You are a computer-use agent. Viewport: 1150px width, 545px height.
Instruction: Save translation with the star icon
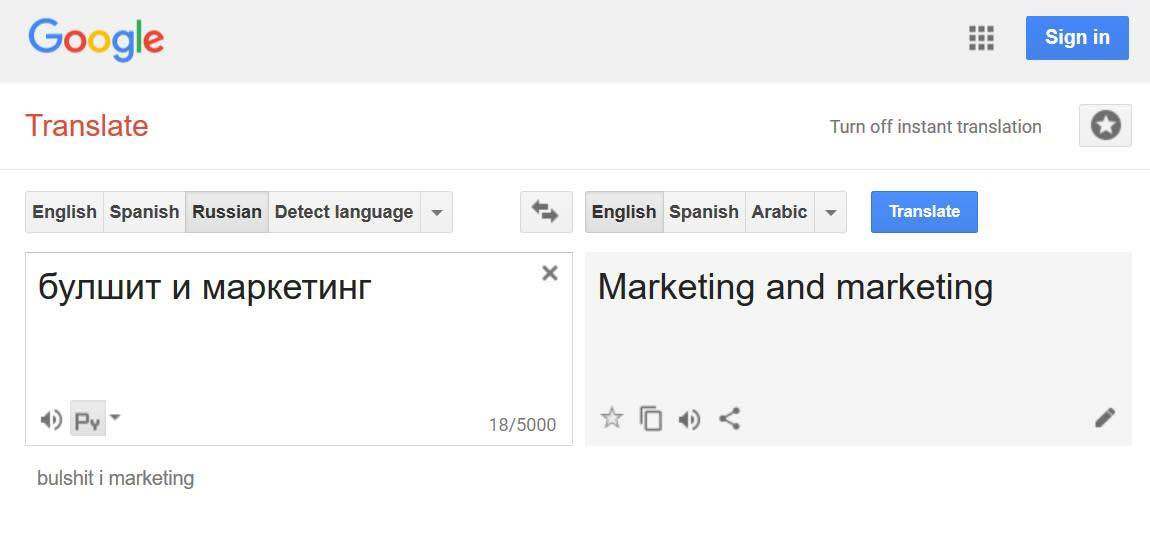[x=612, y=419]
